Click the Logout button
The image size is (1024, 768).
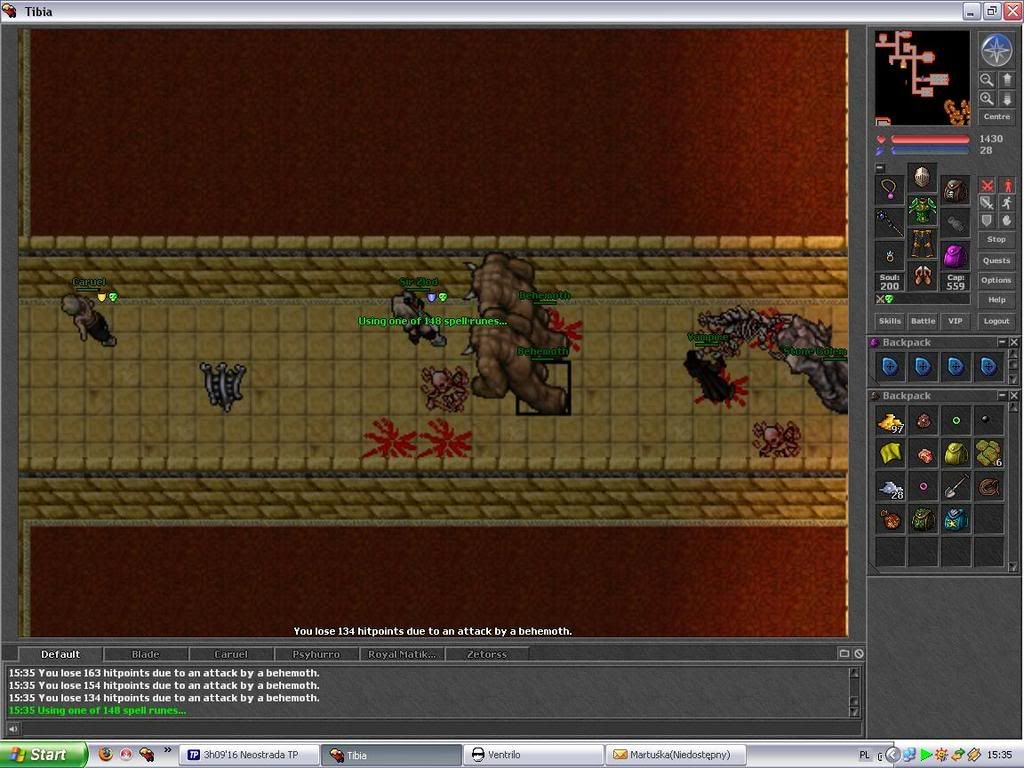click(x=997, y=321)
